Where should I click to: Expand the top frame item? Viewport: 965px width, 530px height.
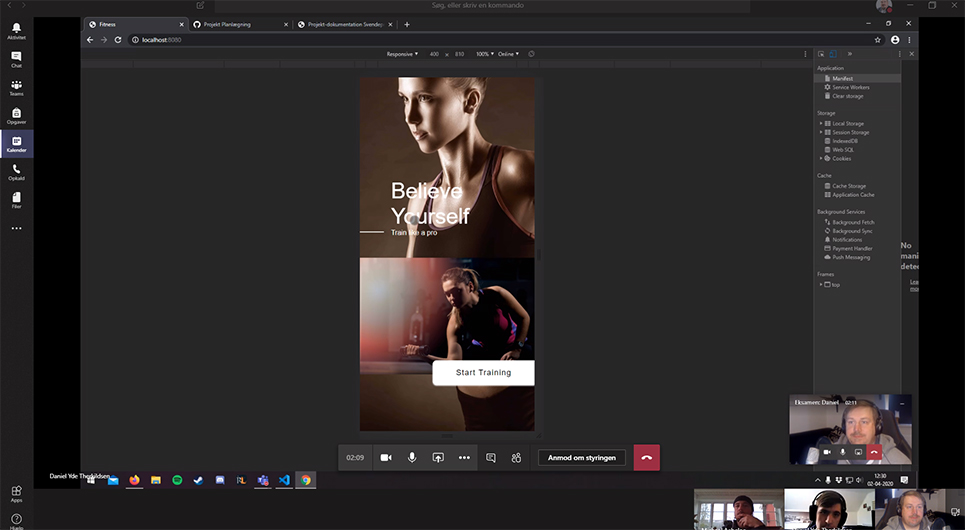tap(820, 284)
